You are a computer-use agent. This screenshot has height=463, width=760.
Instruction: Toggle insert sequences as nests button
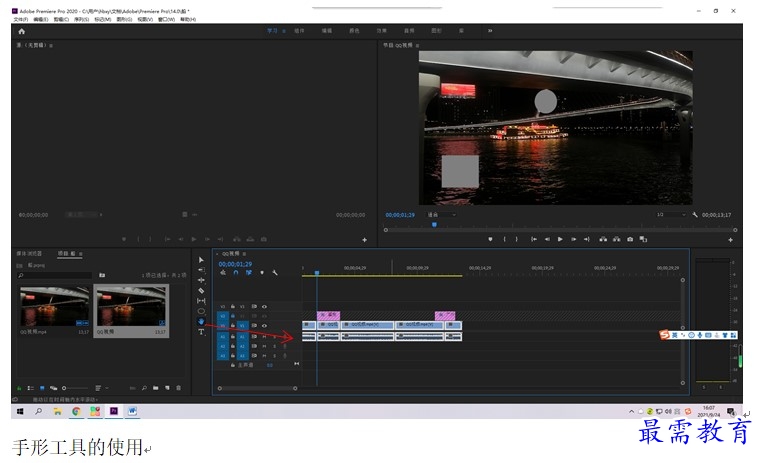[223, 273]
